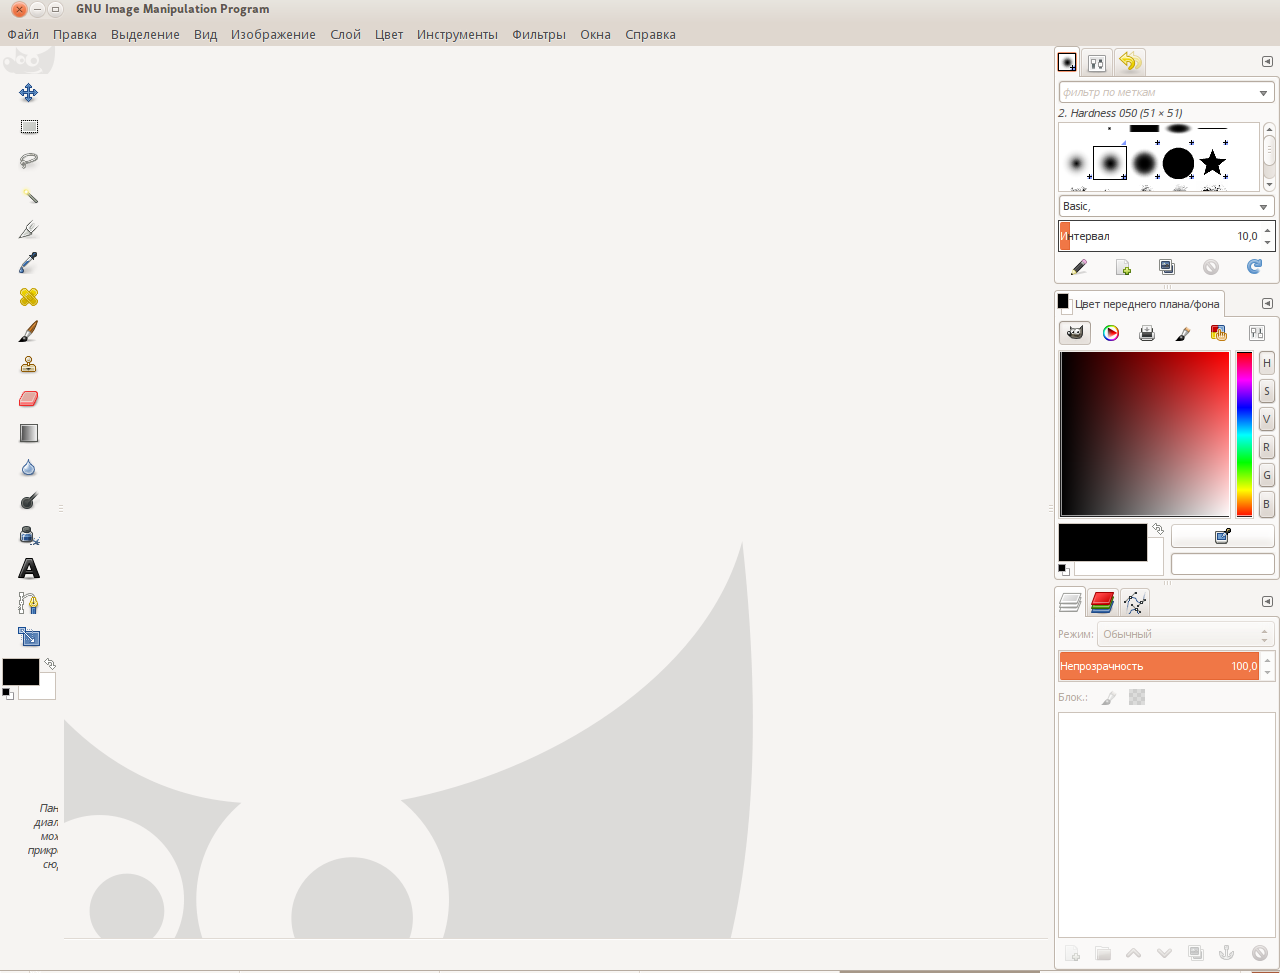Click the large foreground color swatch in the color dock
This screenshot has height=973, width=1280.
1103,542
